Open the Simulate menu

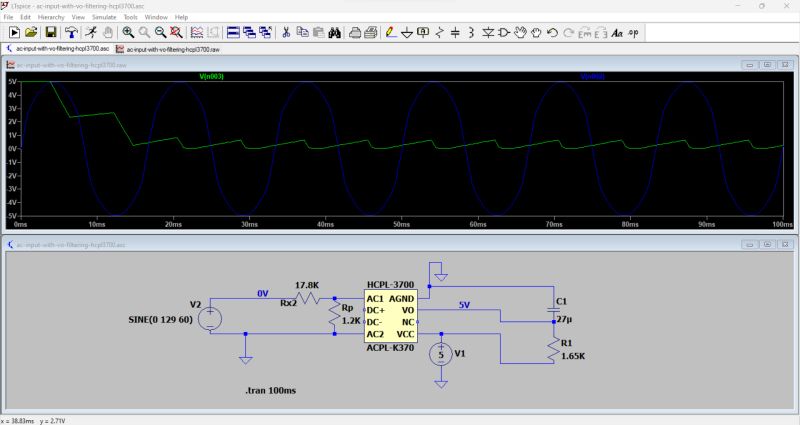tap(104, 17)
